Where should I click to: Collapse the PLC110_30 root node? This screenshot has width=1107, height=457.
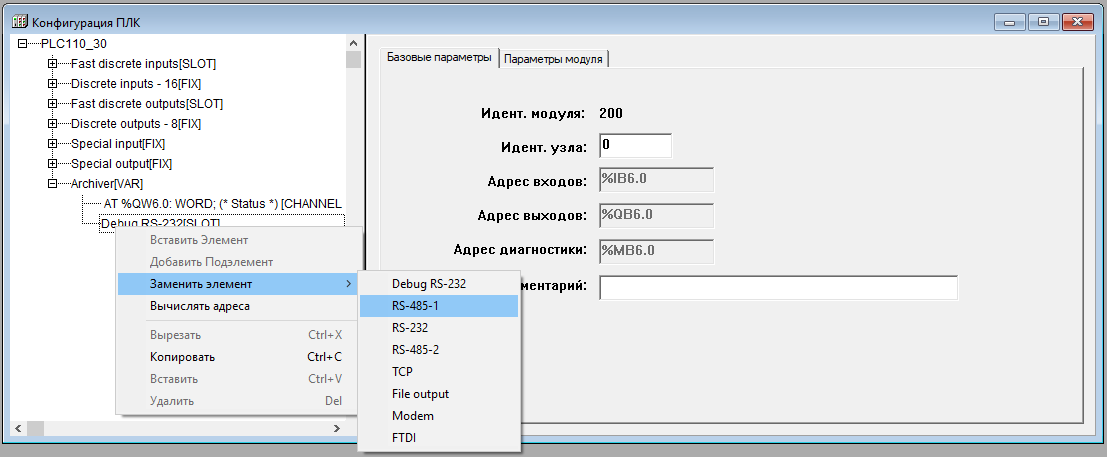pos(22,44)
